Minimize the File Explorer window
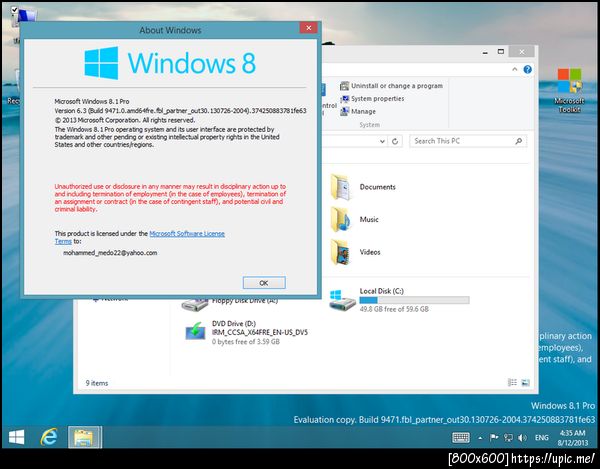The height and width of the screenshot is (469, 600). pos(485,52)
